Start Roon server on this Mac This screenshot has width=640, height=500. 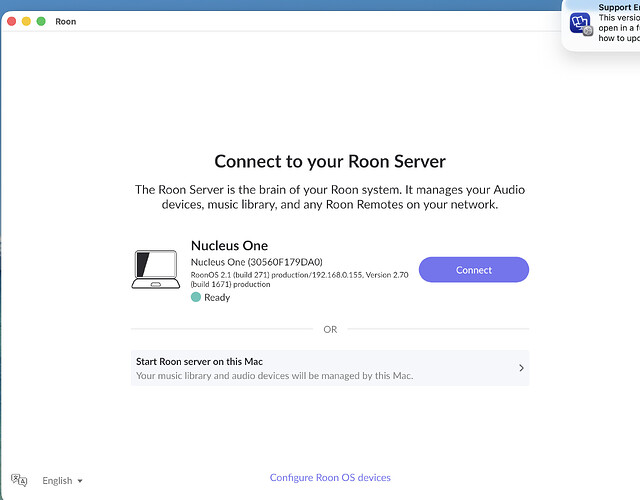[x=330, y=368]
